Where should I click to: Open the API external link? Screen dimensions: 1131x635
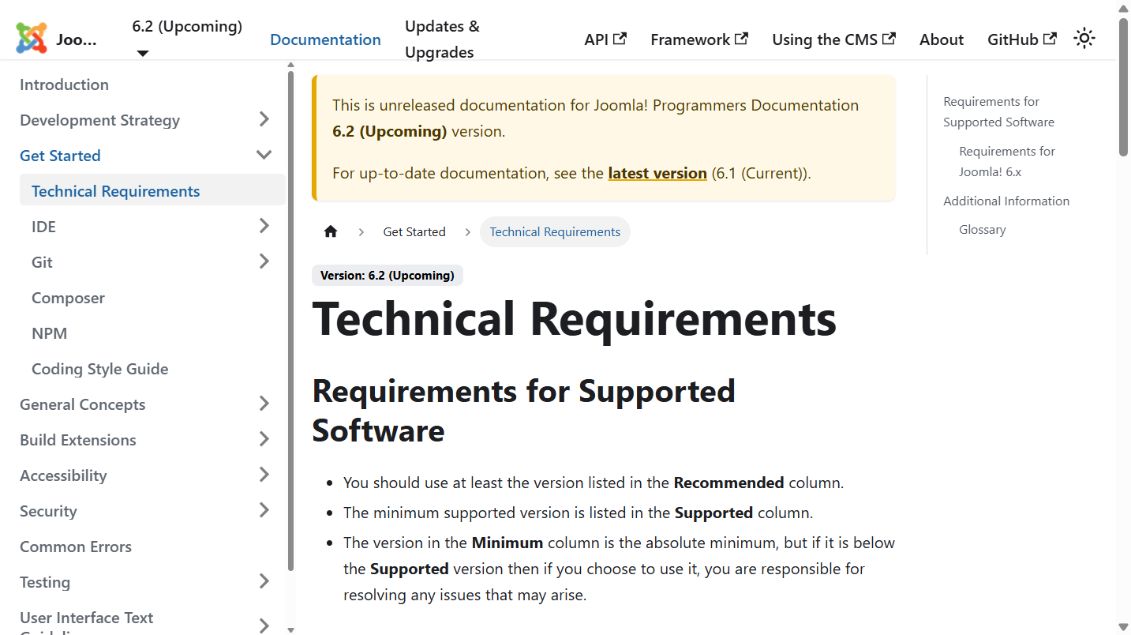pyautogui.click(x=605, y=40)
